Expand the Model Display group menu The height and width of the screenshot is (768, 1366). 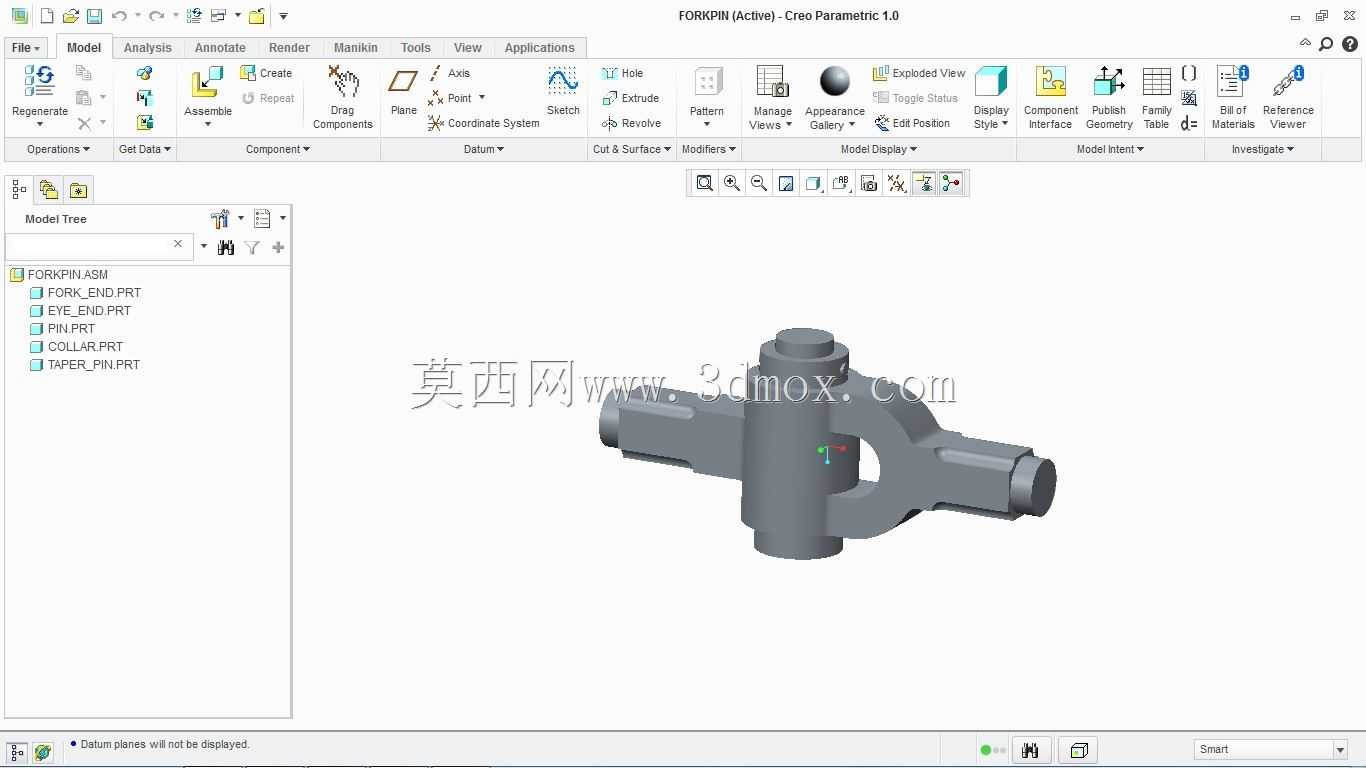878,149
